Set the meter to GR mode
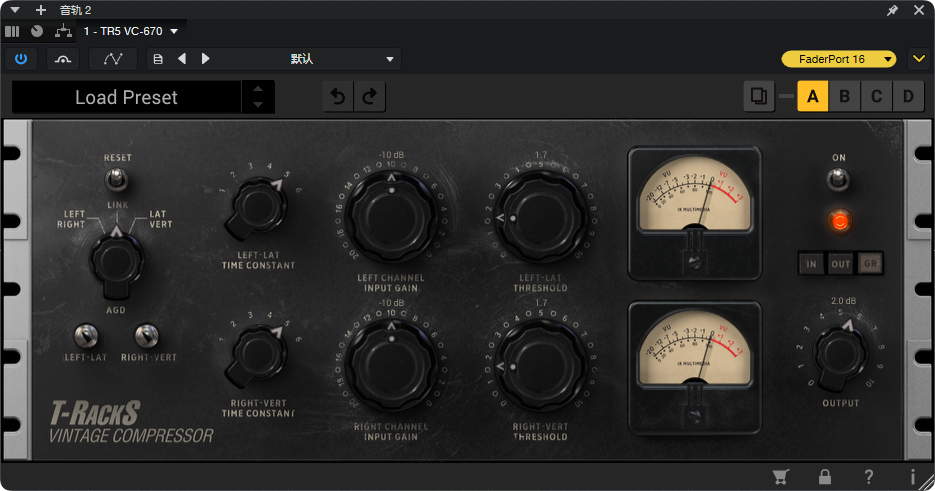This screenshot has height=491, width=935. pos(870,264)
